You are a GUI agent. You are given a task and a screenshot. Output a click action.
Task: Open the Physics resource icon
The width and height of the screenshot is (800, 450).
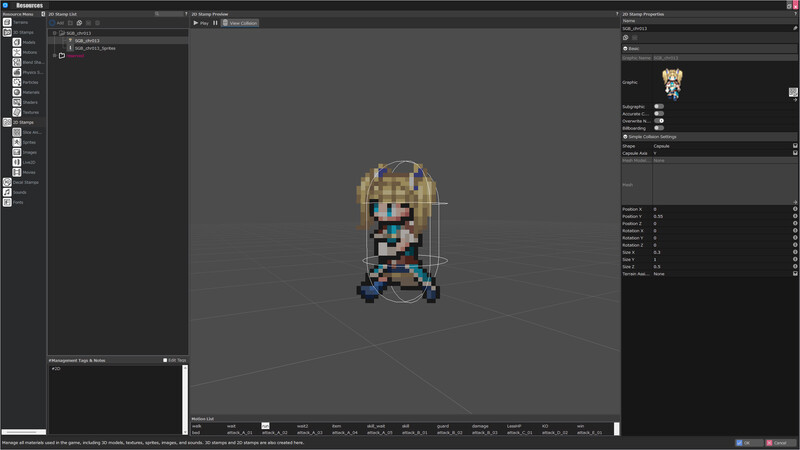coord(17,72)
